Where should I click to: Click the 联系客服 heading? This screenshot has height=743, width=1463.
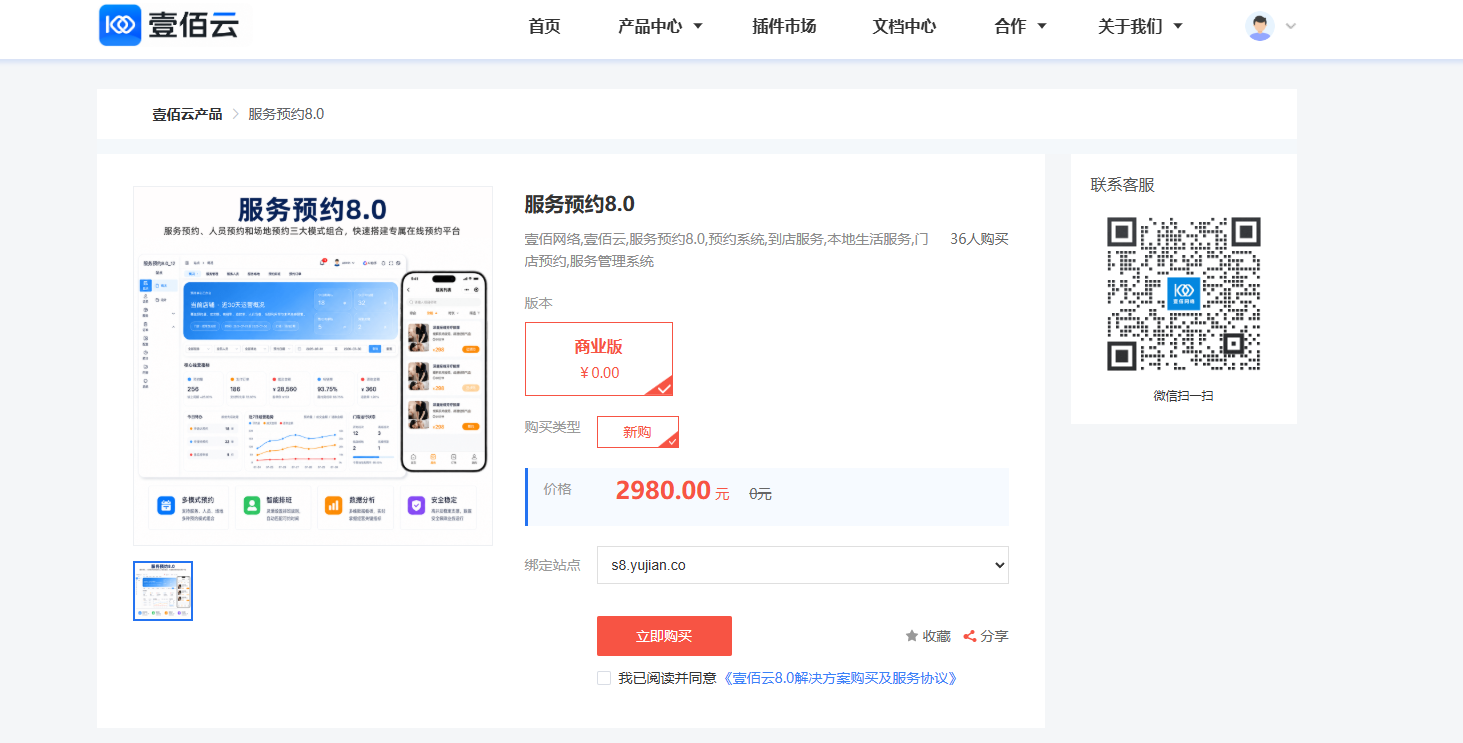pyautogui.click(x=1122, y=185)
